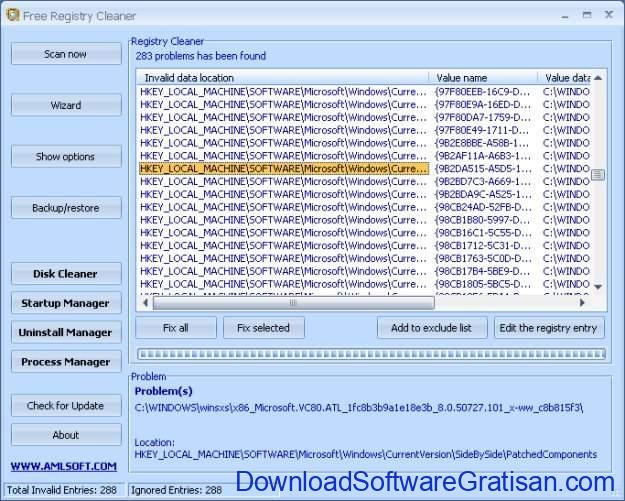Click the list scroll down arrow
The width and height of the screenshot is (625, 501).
tap(598, 287)
